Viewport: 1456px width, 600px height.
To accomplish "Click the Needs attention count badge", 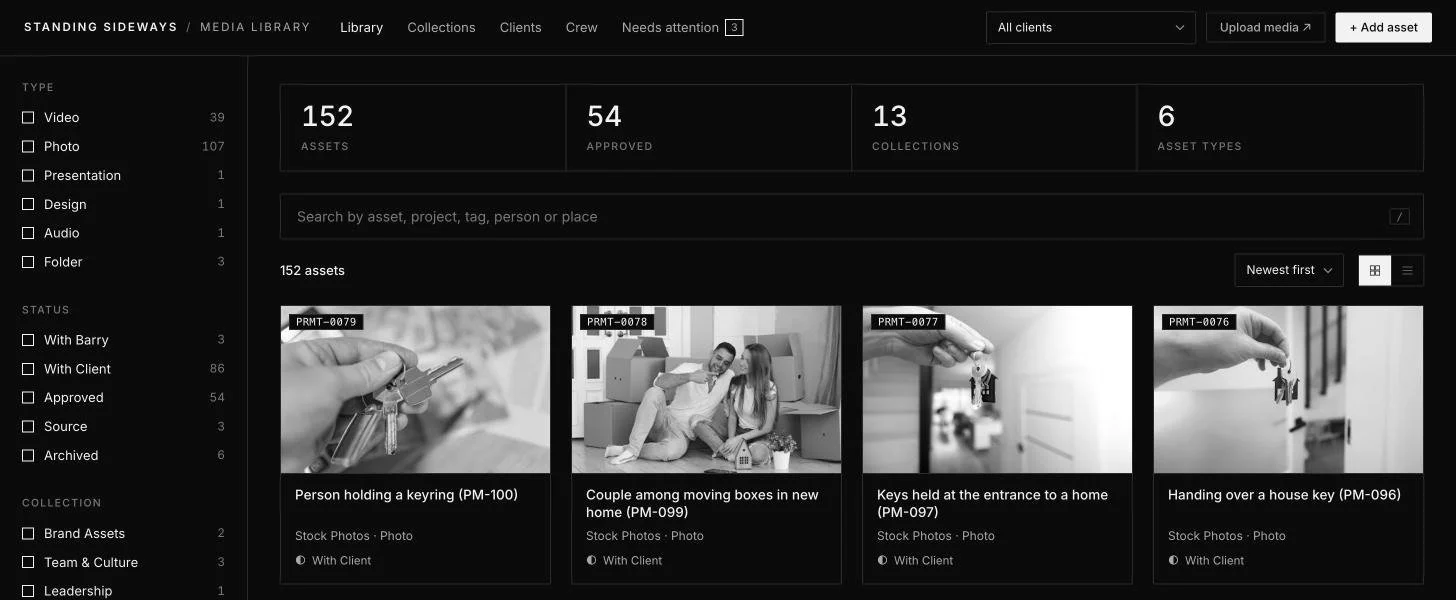I will click(x=734, y=27).
